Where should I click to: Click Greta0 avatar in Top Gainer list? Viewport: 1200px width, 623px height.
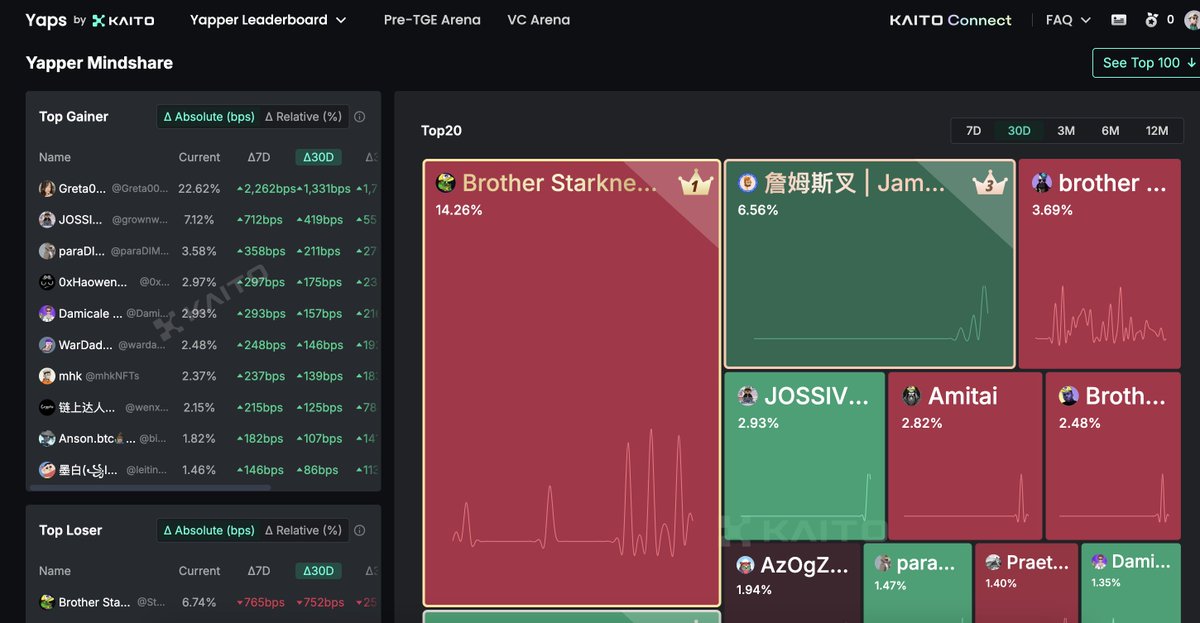point(47,189)
